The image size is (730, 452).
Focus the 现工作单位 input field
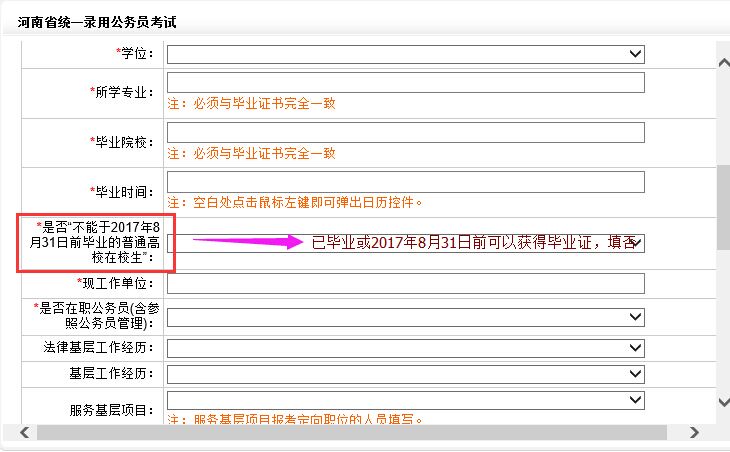(x=405, y=283)
